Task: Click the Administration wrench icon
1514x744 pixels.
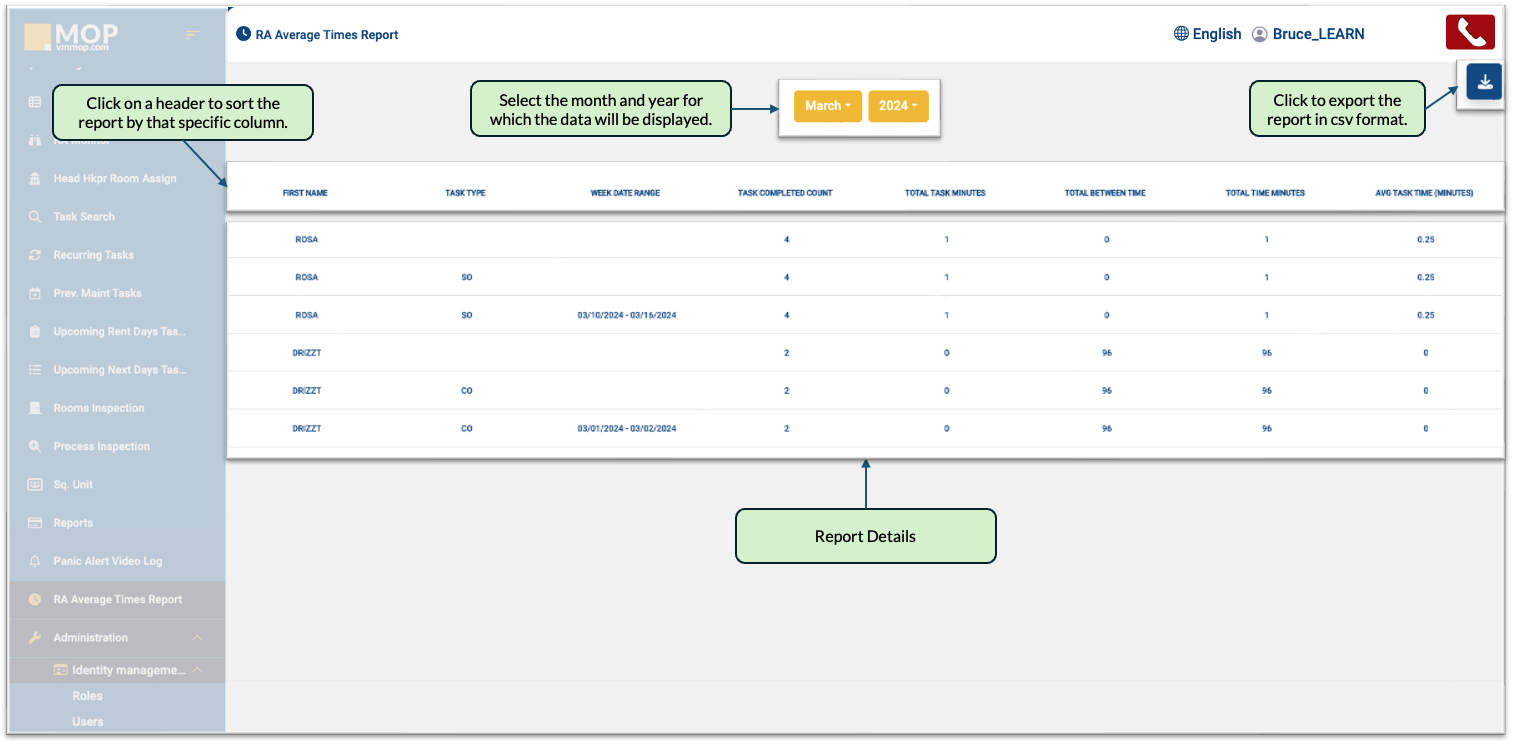Action: click(x=35, y=638)
